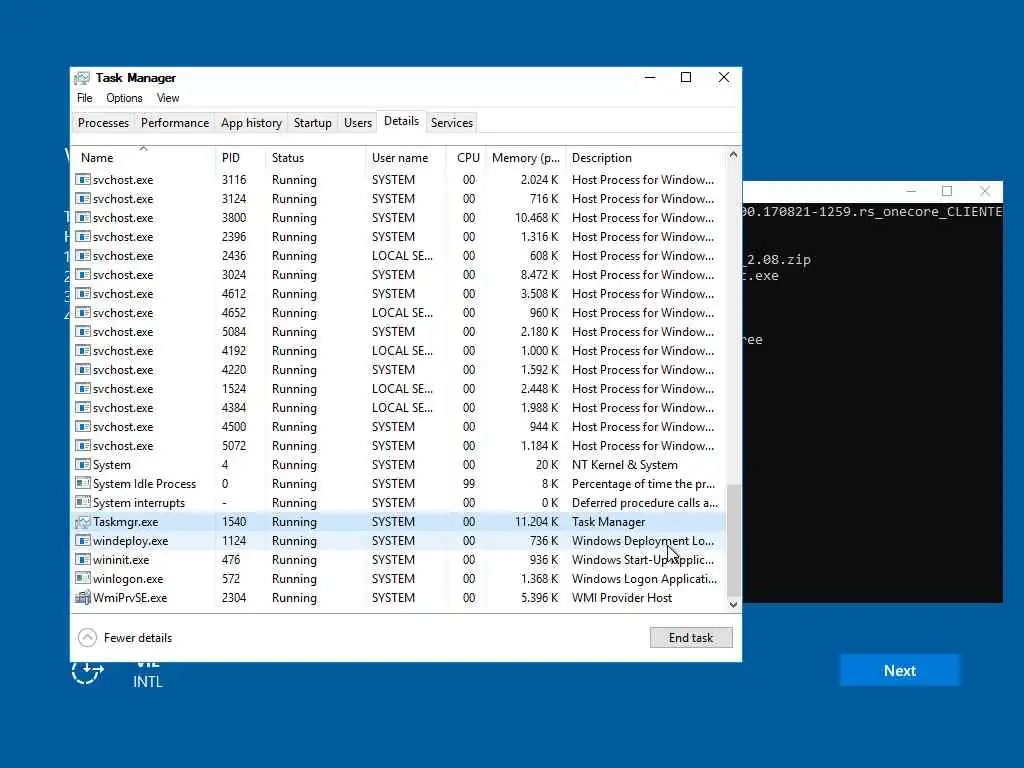The width and height of the screenshot is (1024, 768).
Task: Close the console window behind Task Manager
Action: point(985,191)
